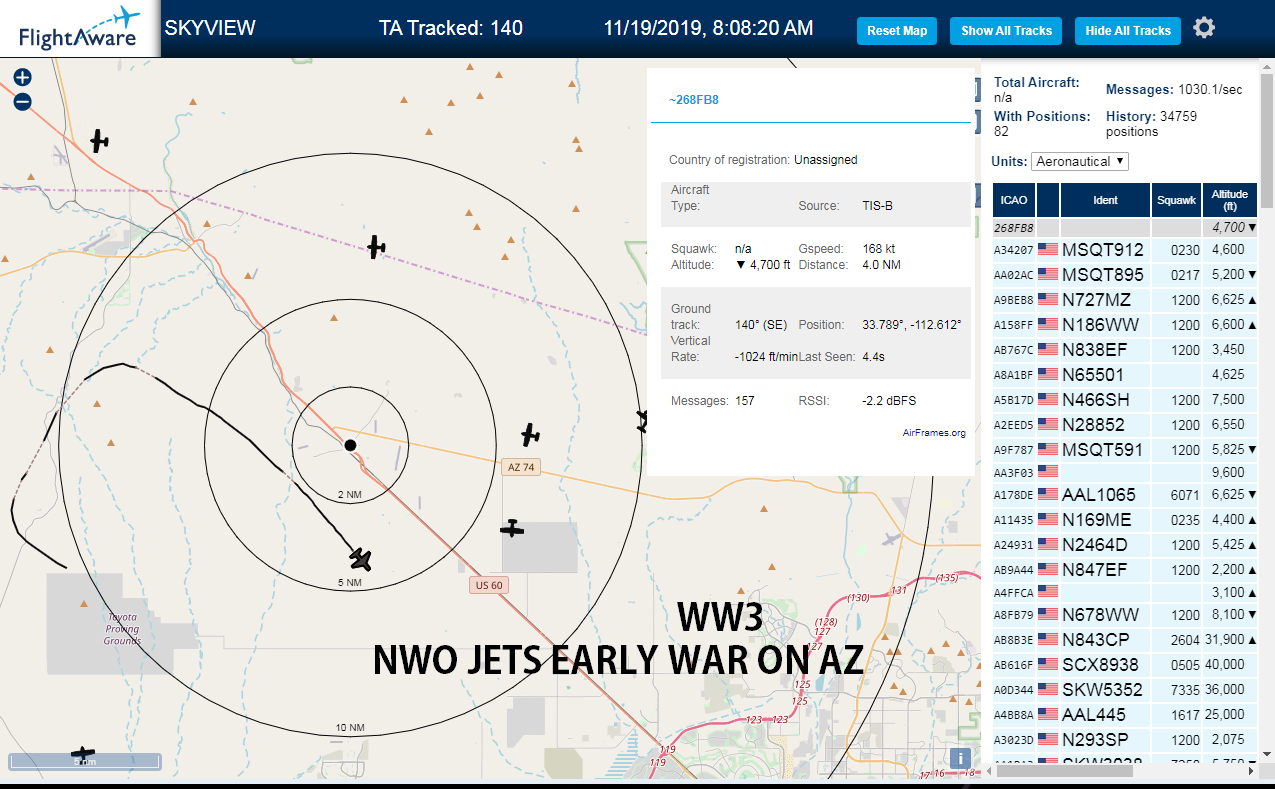Select the AAL1065 aircraft row
1275x789 pixels.
[1125, 494]
